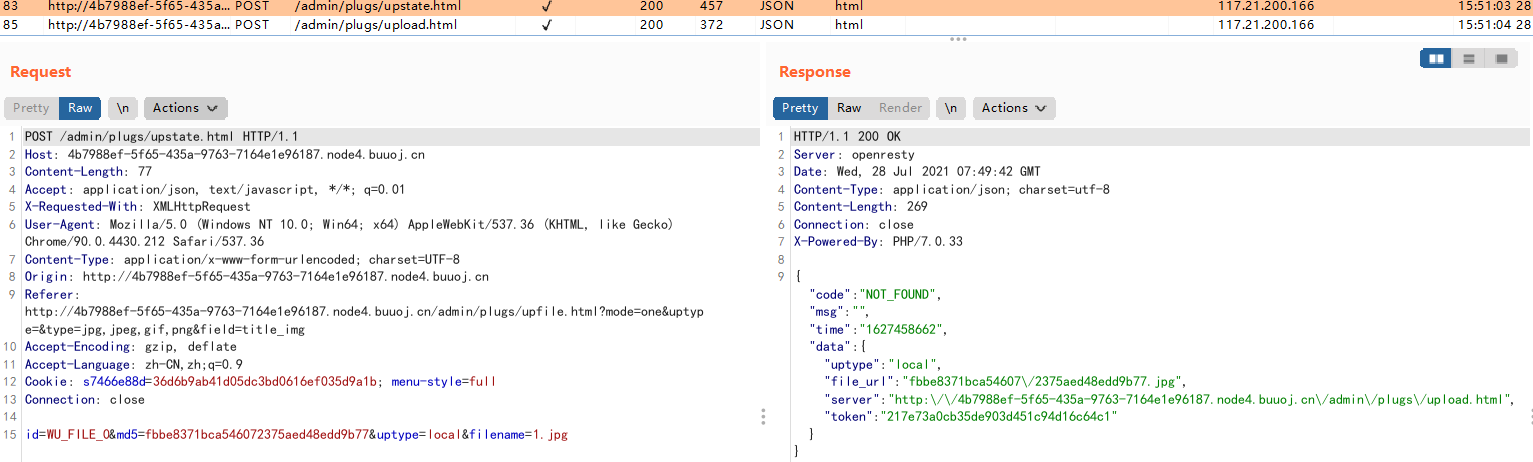Toggle \n display in Response pane

coord(951,108)
